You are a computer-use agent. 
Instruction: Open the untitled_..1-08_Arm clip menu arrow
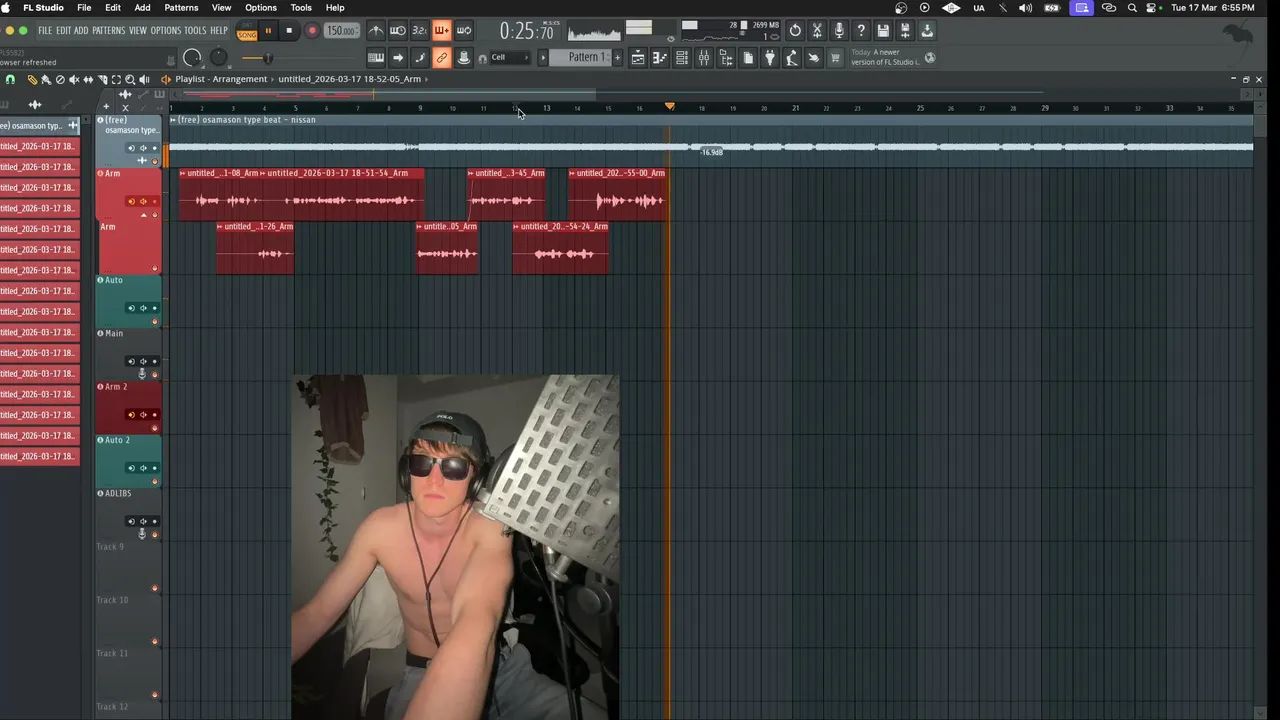[x=182, y=173]
